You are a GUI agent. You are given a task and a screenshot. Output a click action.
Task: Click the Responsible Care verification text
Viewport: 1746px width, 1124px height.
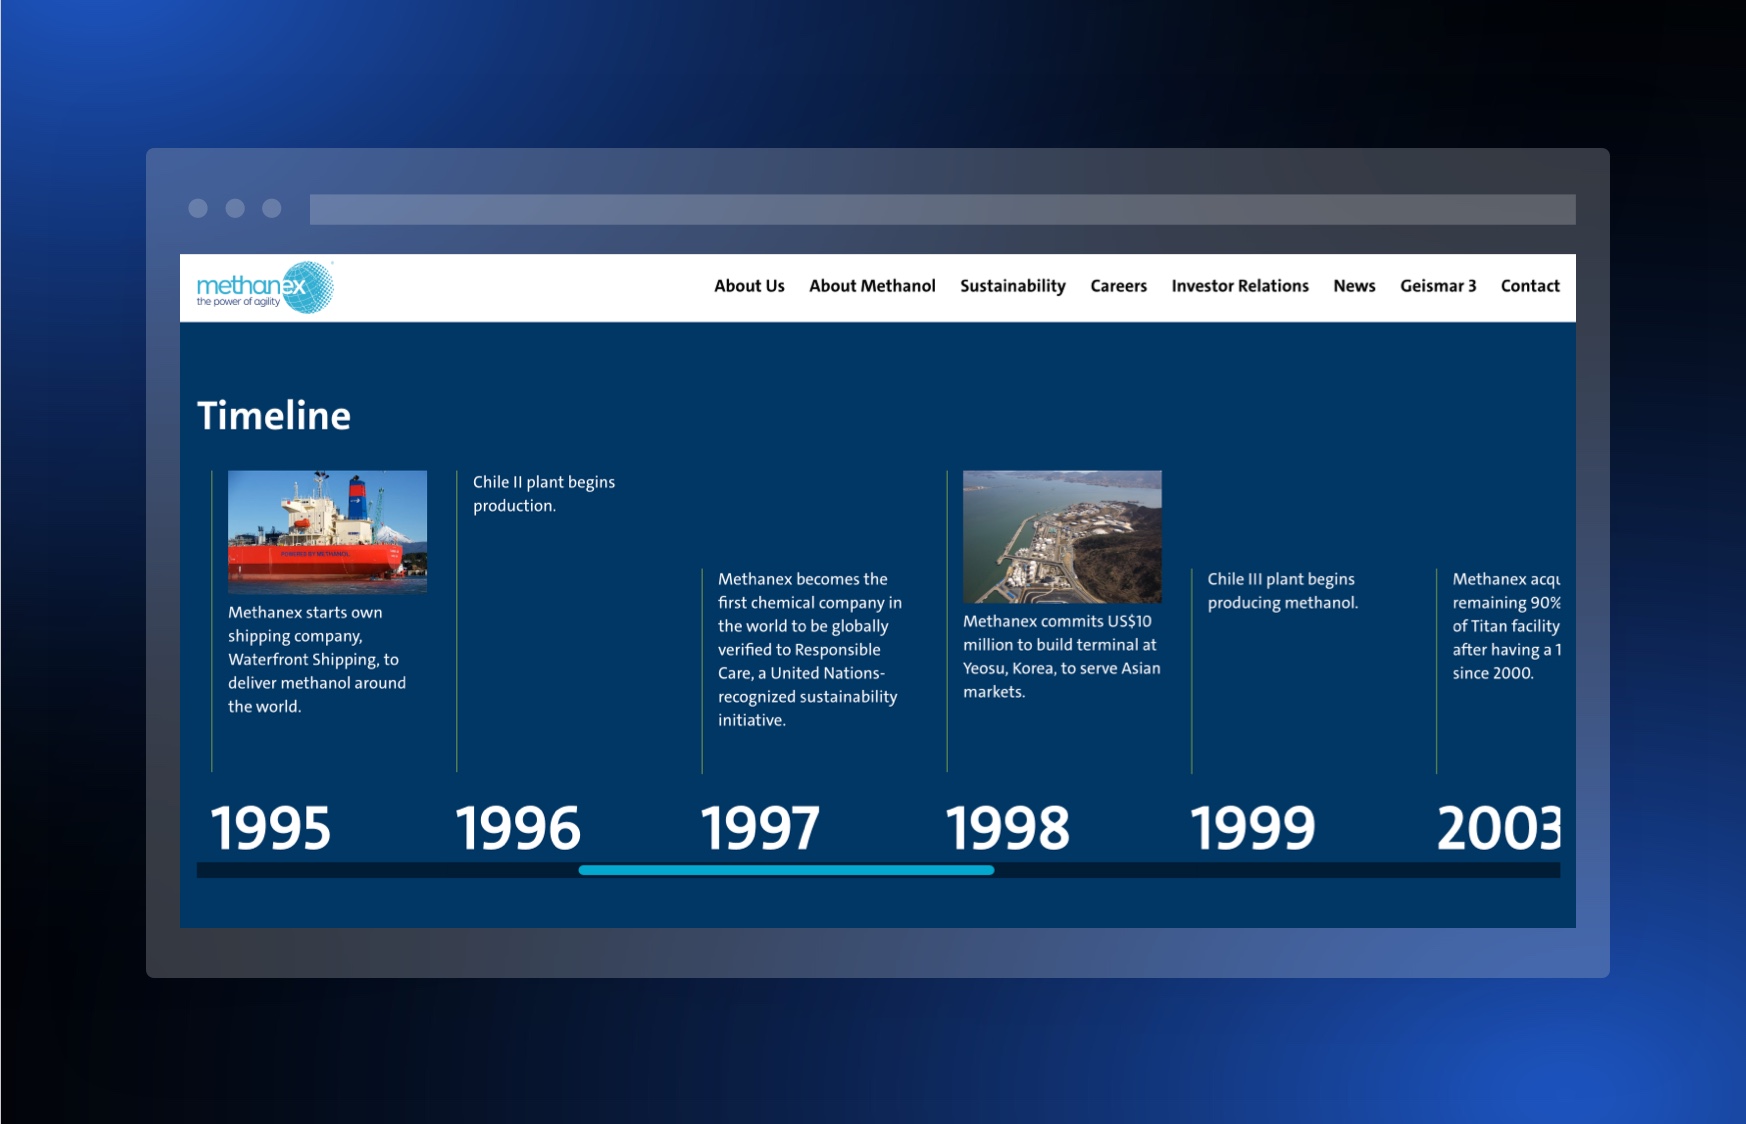[x=810, y=649]
